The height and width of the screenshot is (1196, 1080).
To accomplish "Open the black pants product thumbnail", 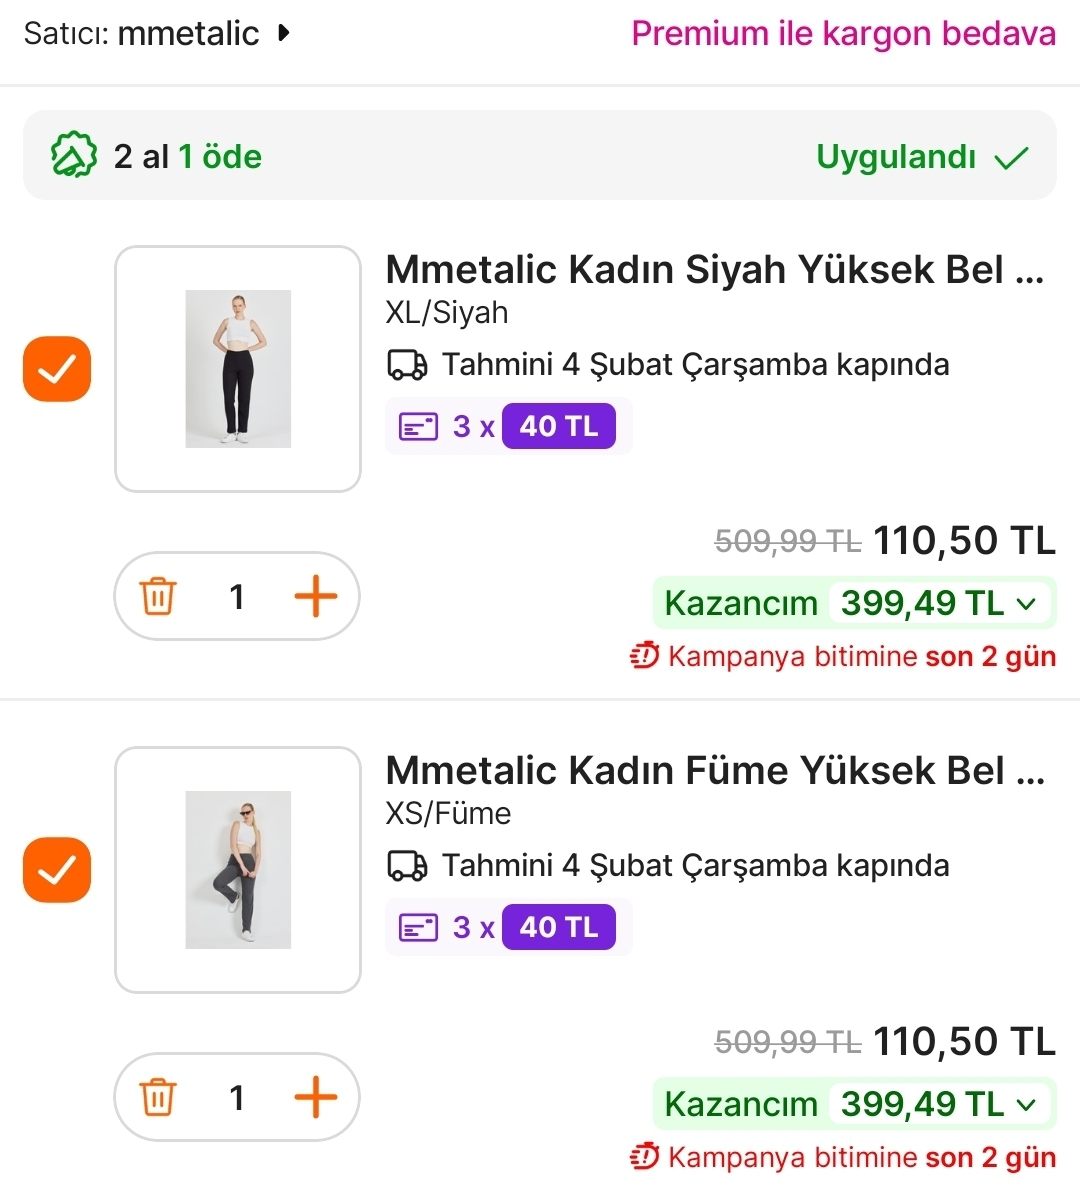I will 238,369.
